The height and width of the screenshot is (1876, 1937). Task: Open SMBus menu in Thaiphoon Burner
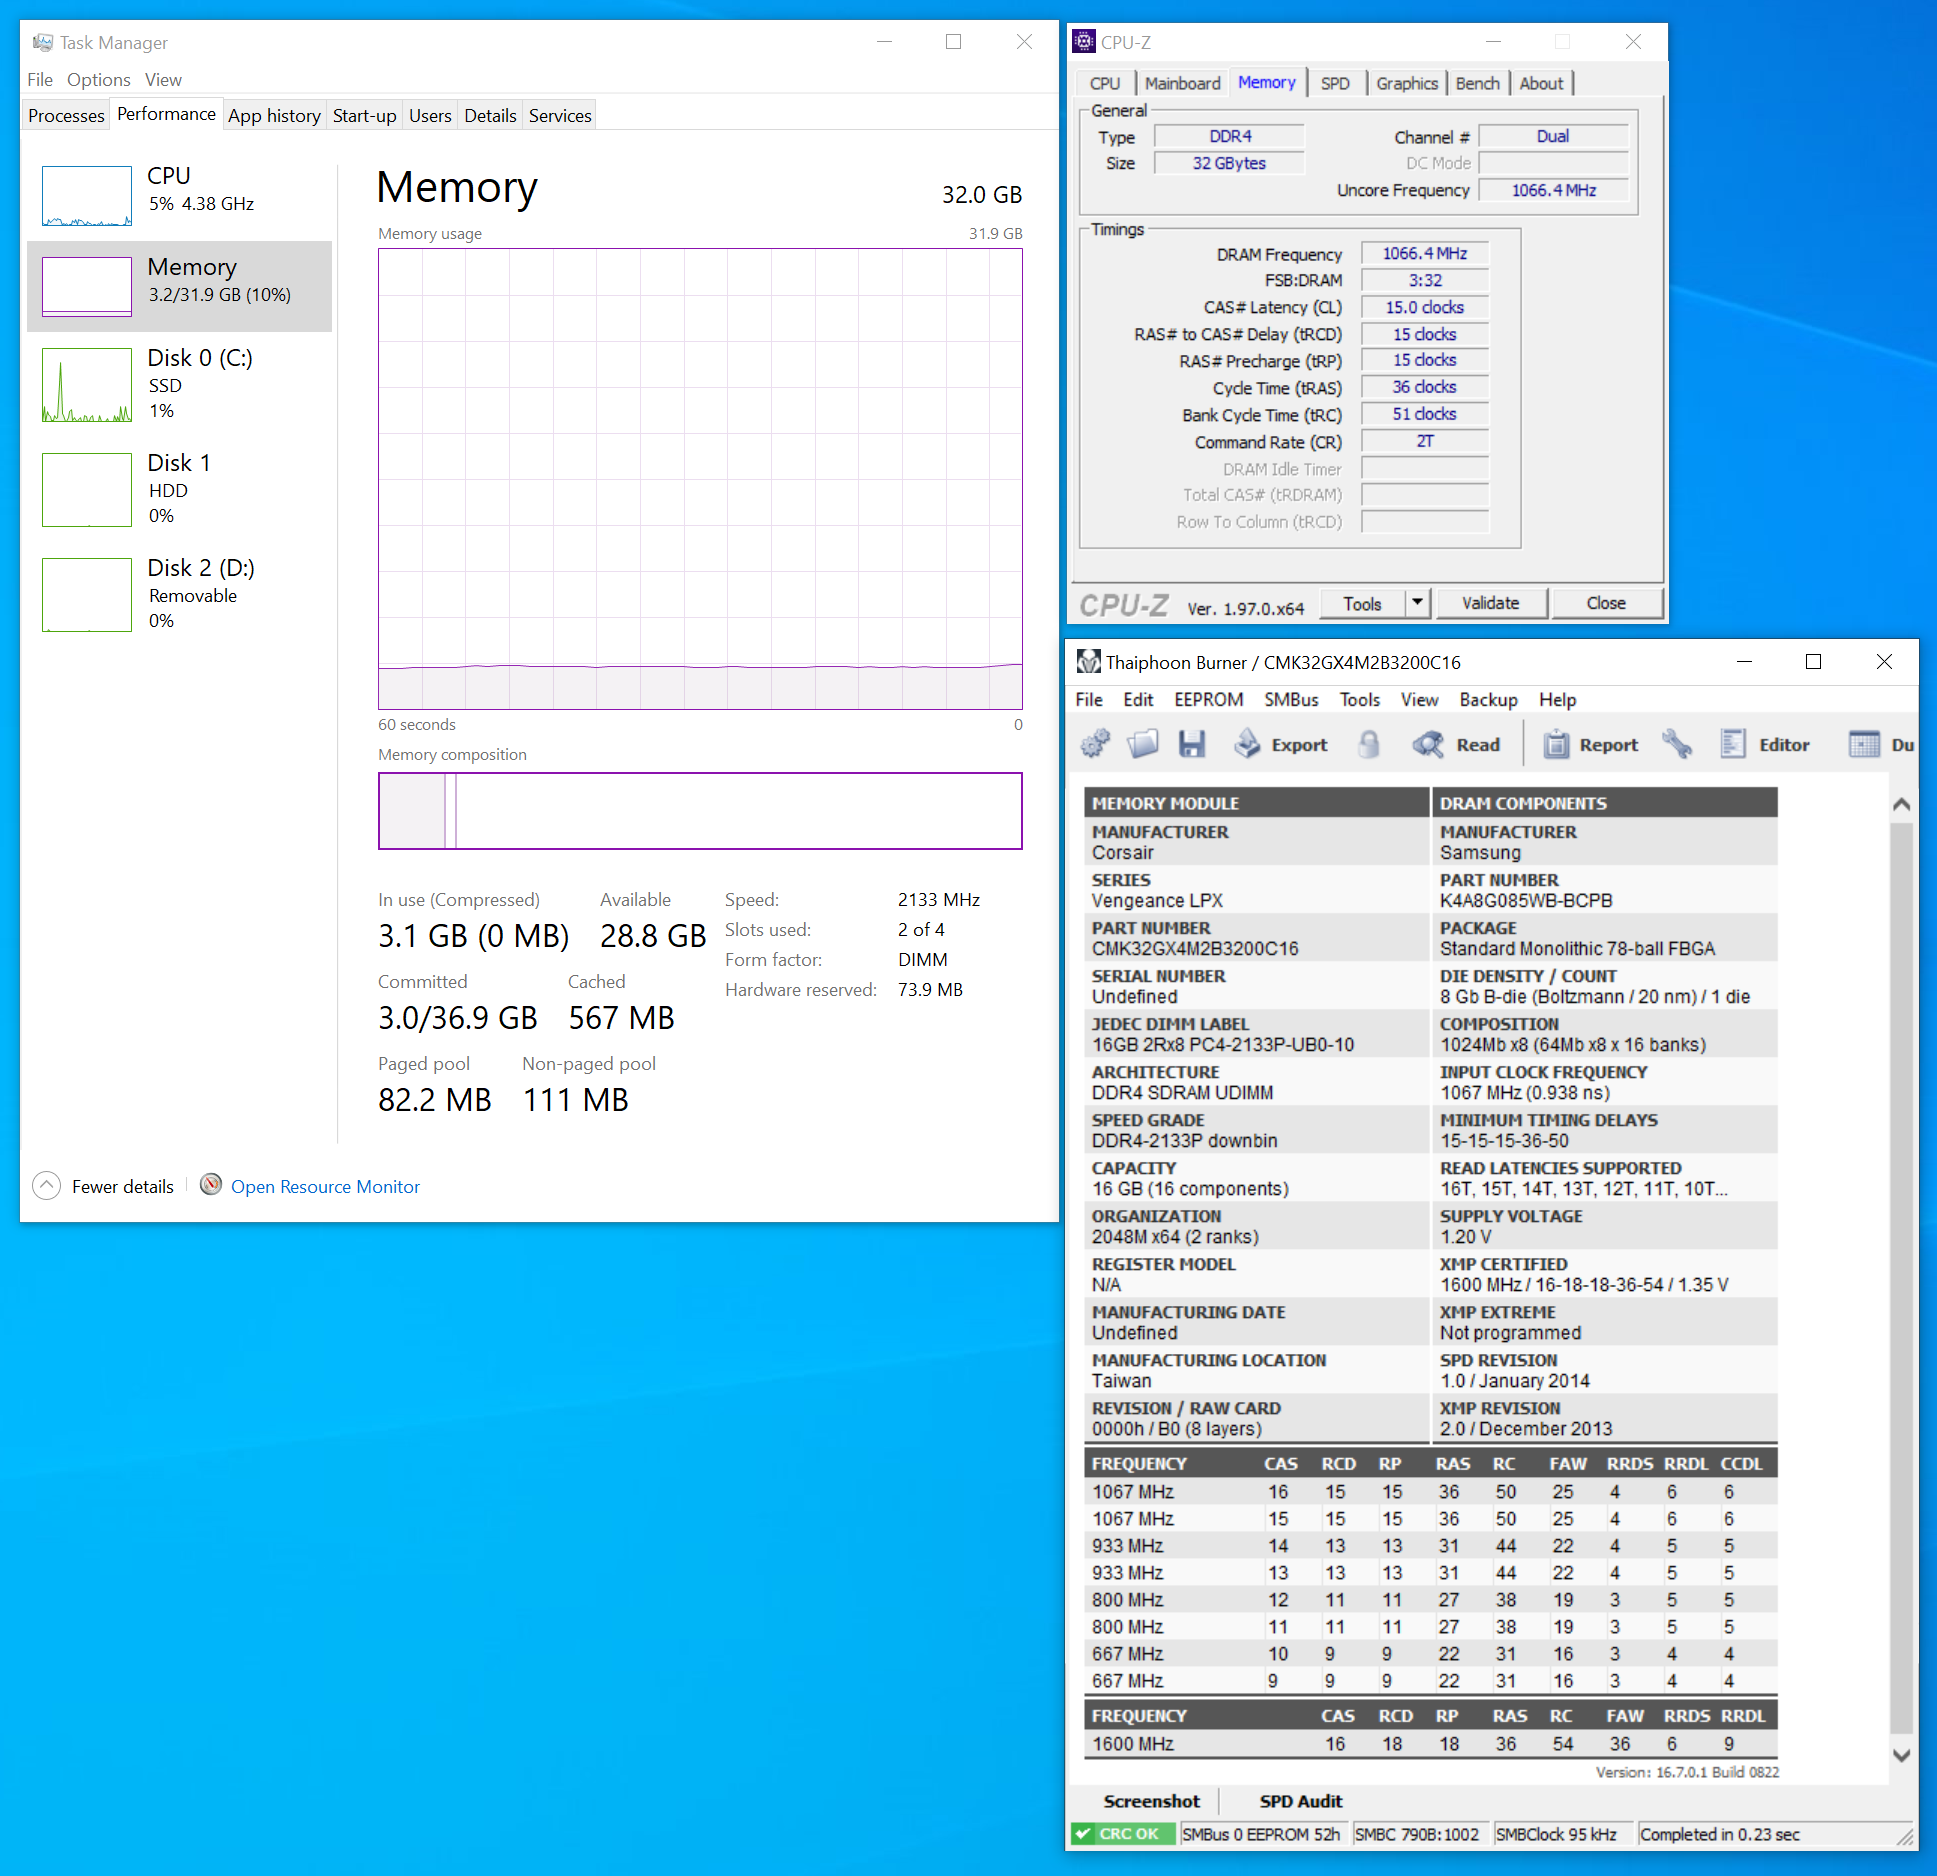point(1291,699)
